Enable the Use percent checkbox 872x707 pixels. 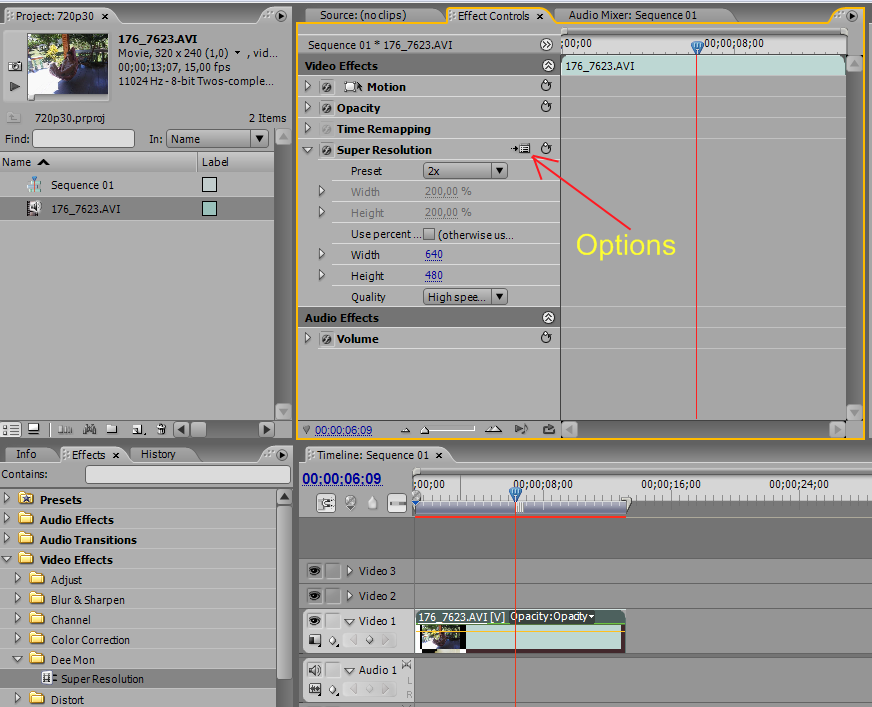[429, 234]
